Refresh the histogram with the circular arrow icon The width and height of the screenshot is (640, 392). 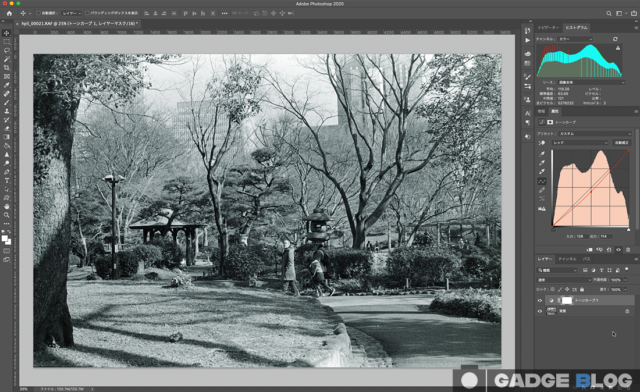pyautogui.click(x=615, y=39)
